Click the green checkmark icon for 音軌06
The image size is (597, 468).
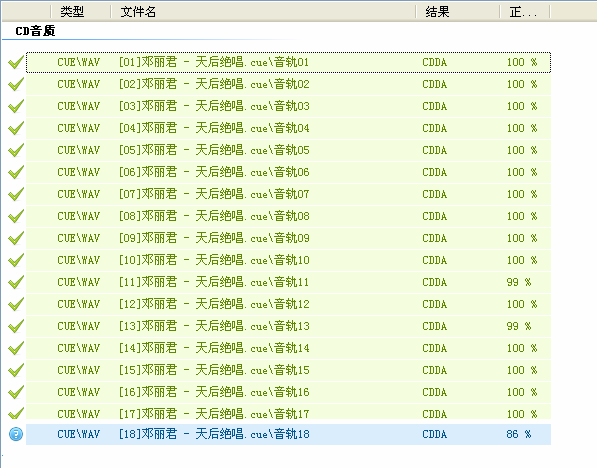coord(16,173)
